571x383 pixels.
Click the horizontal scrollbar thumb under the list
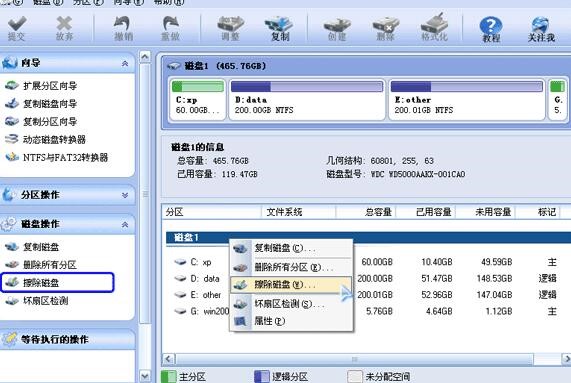355,359
